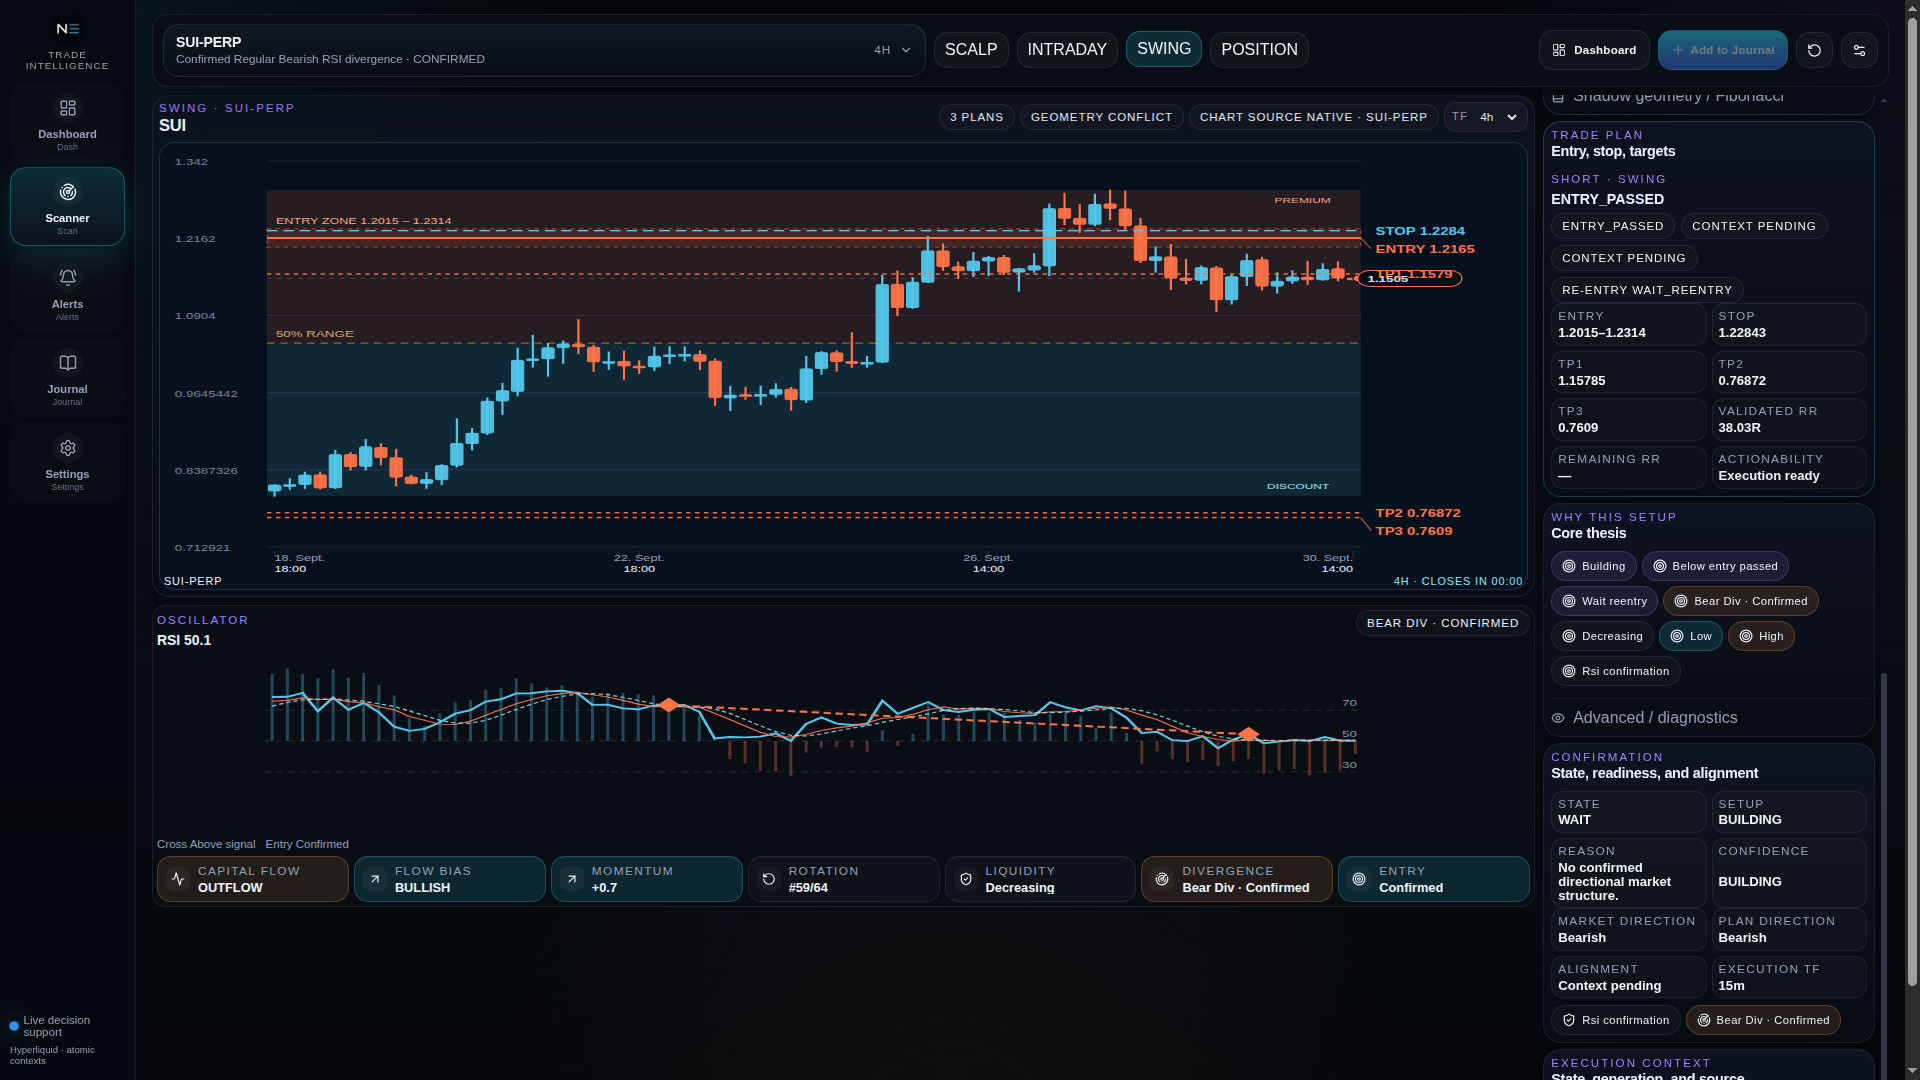Viewport: 1920px width, 1080px height.
Task: Select the SWING mode tab
Action: tap(1164, 49)
